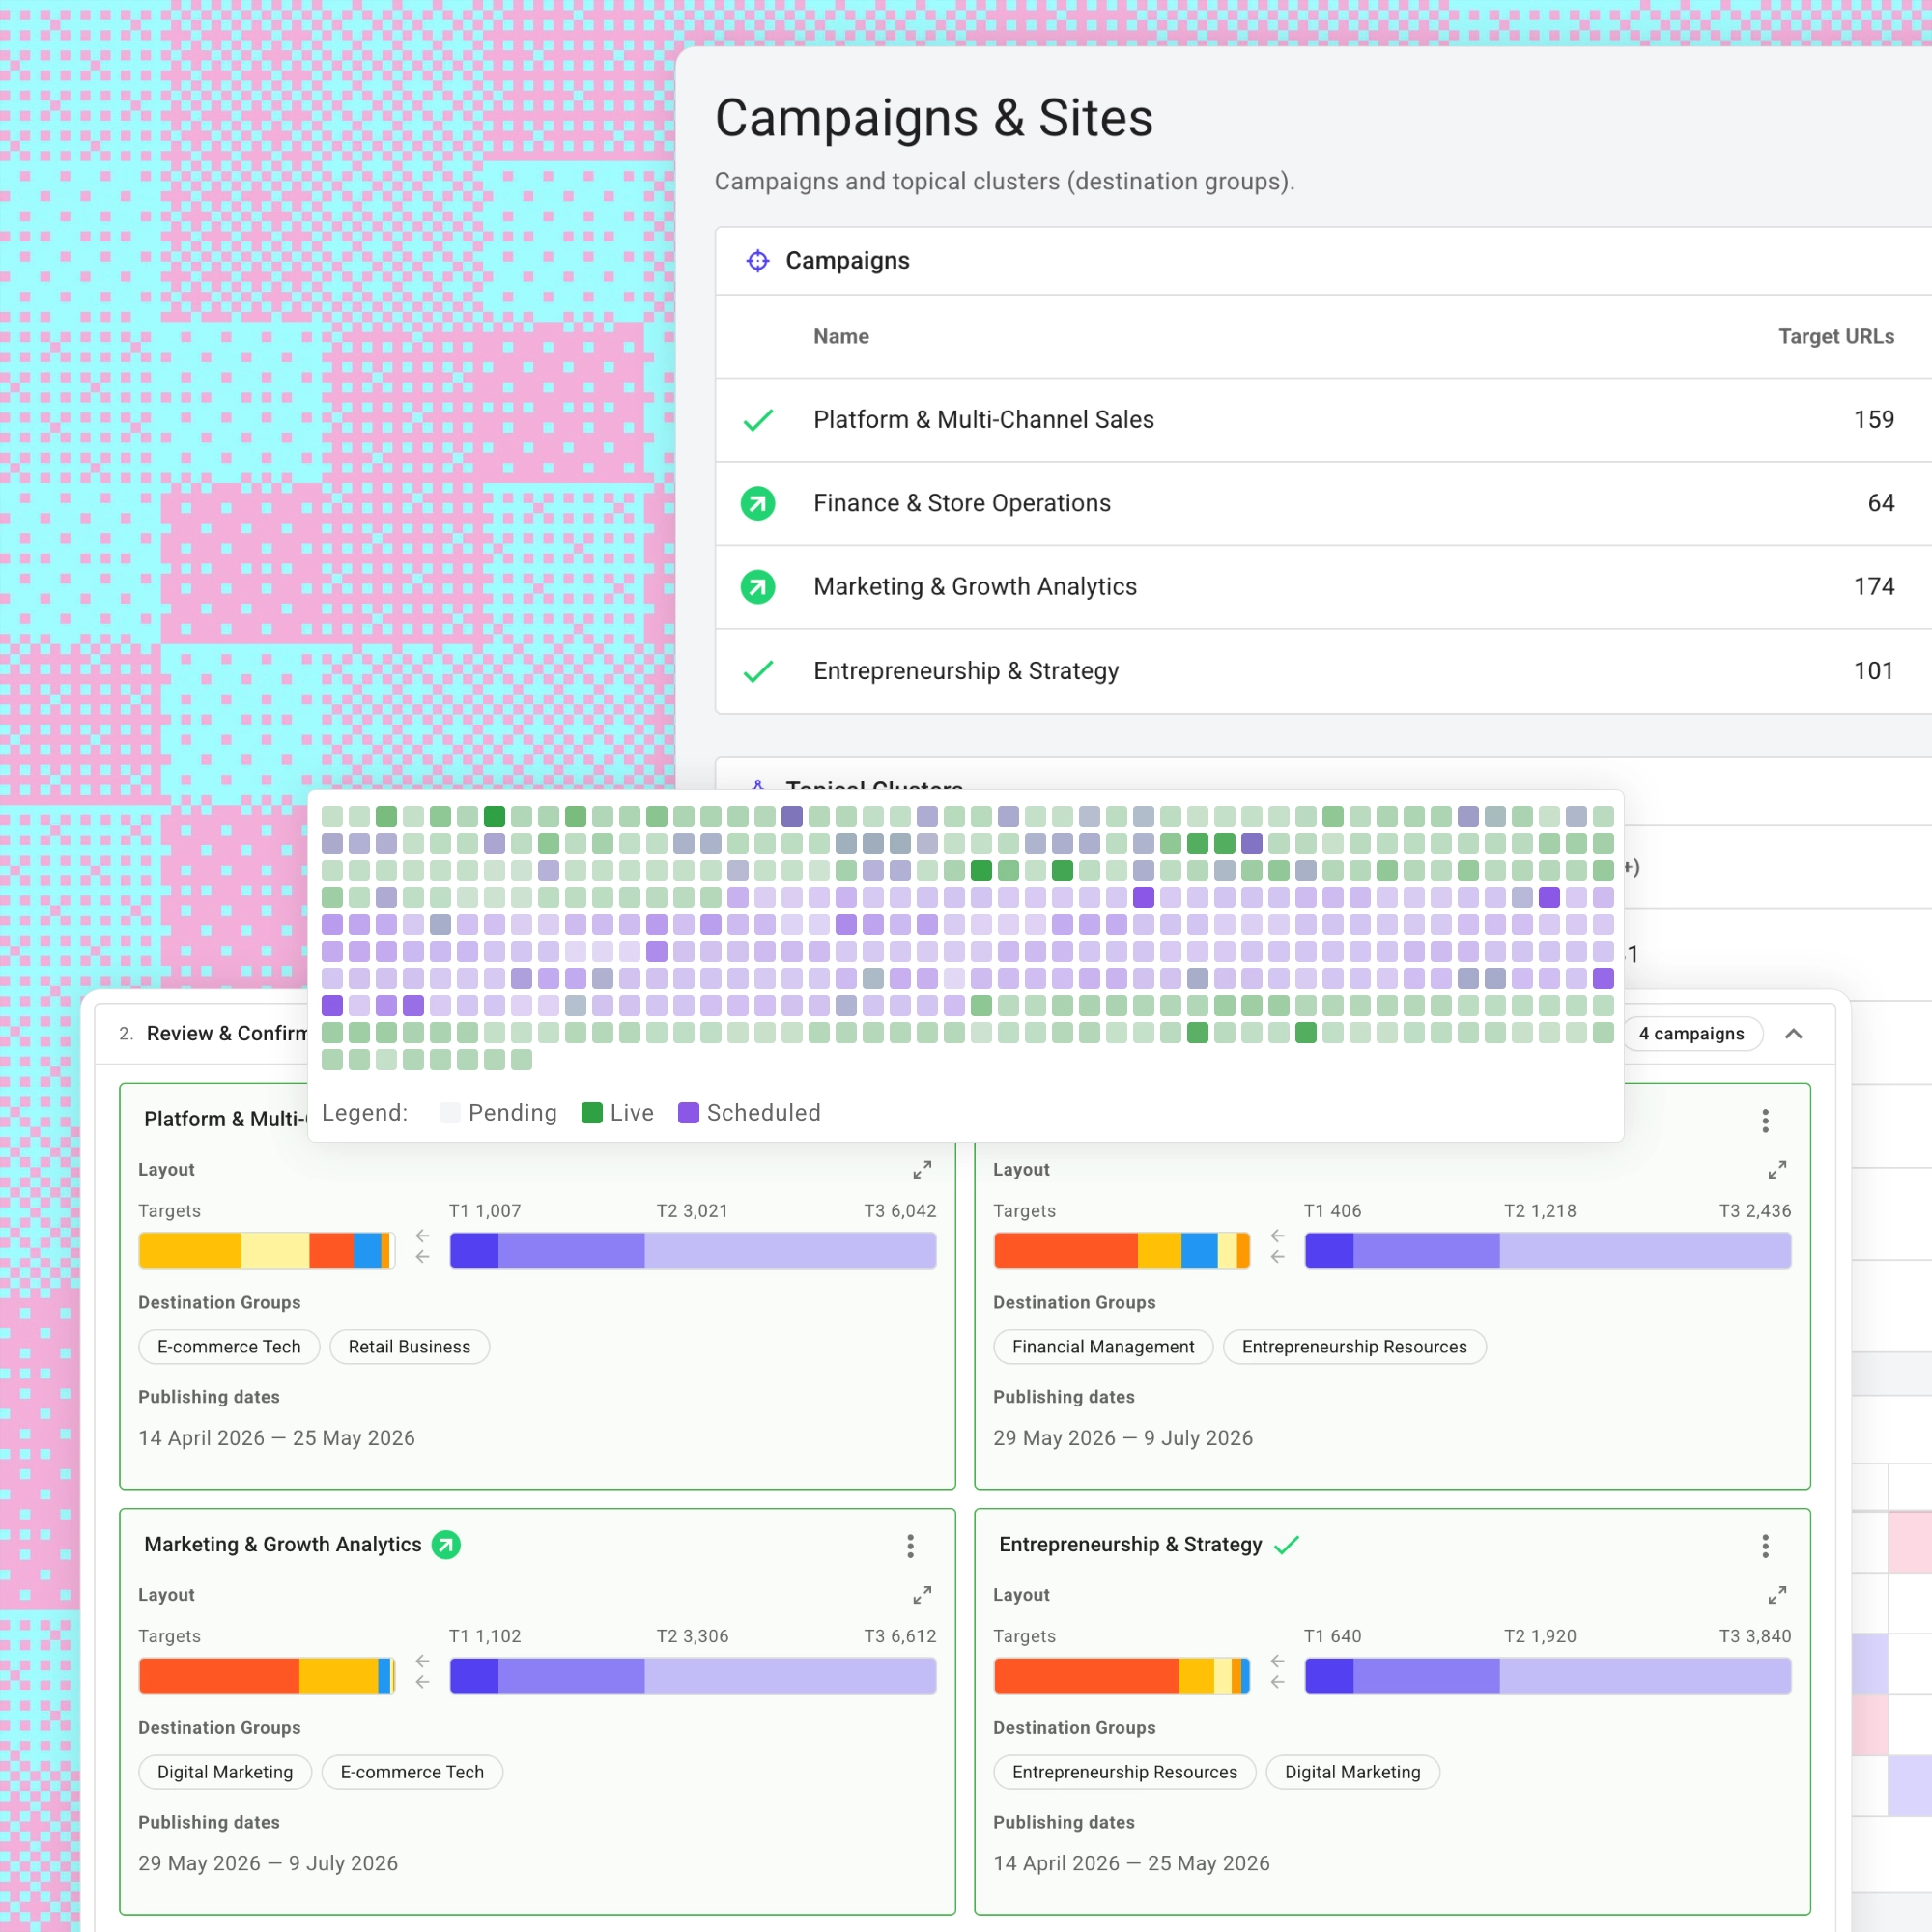Select Digital Marketing chip on Entrepreneurship & Strategy card
This screenshot has width=1932, height=1932.
[x=1352, y=1772]
